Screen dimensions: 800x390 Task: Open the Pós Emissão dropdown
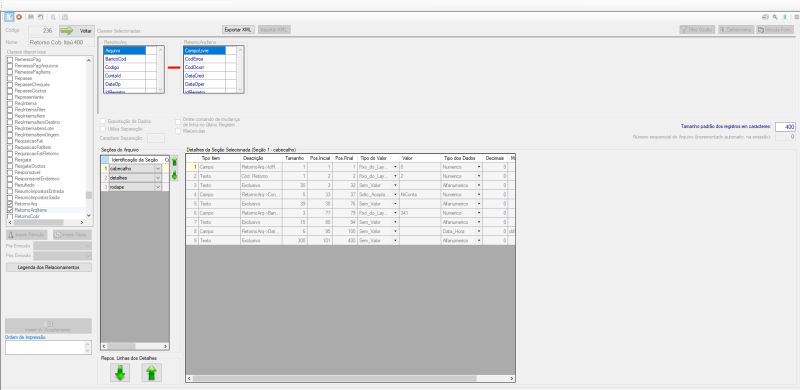tap(88, 255)
